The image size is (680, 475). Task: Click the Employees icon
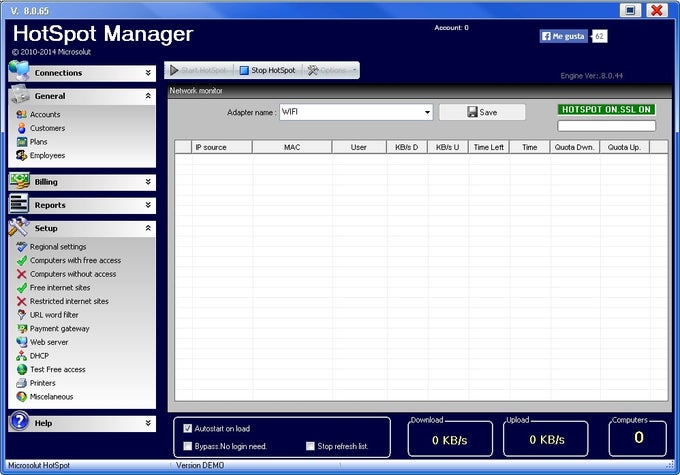click(22, 155)
